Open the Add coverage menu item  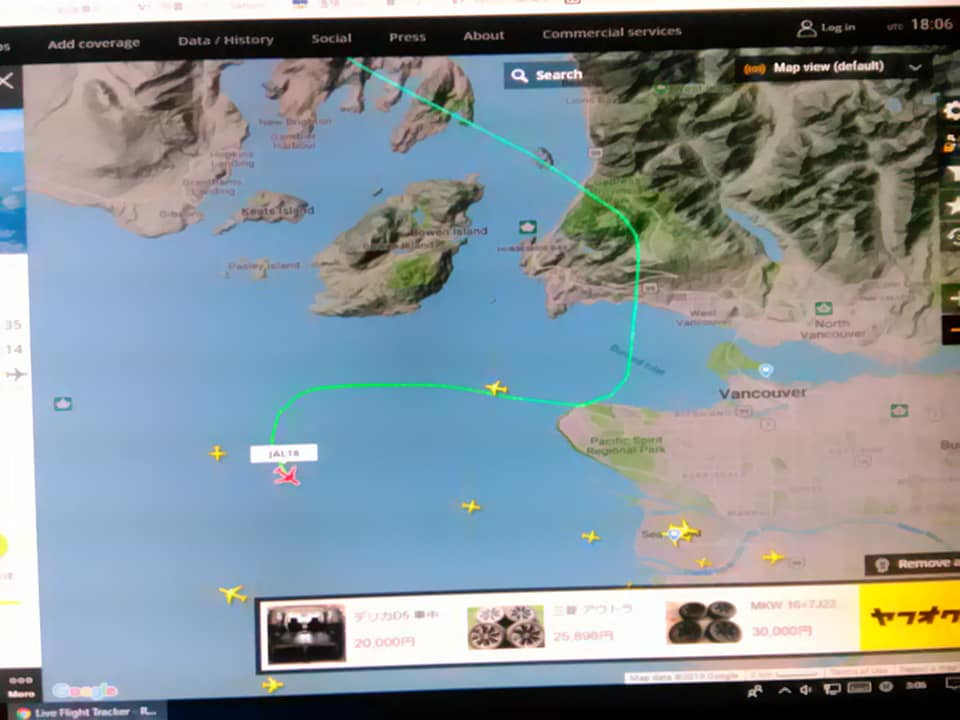[x=94, y=43]
